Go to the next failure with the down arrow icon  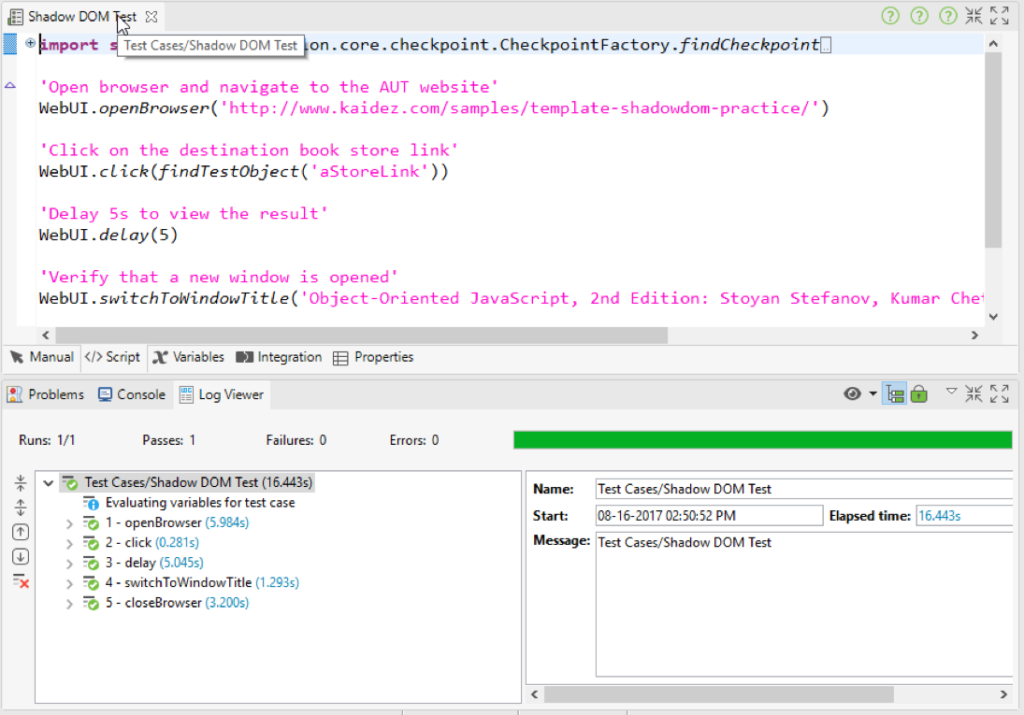(x=20, y=556)
